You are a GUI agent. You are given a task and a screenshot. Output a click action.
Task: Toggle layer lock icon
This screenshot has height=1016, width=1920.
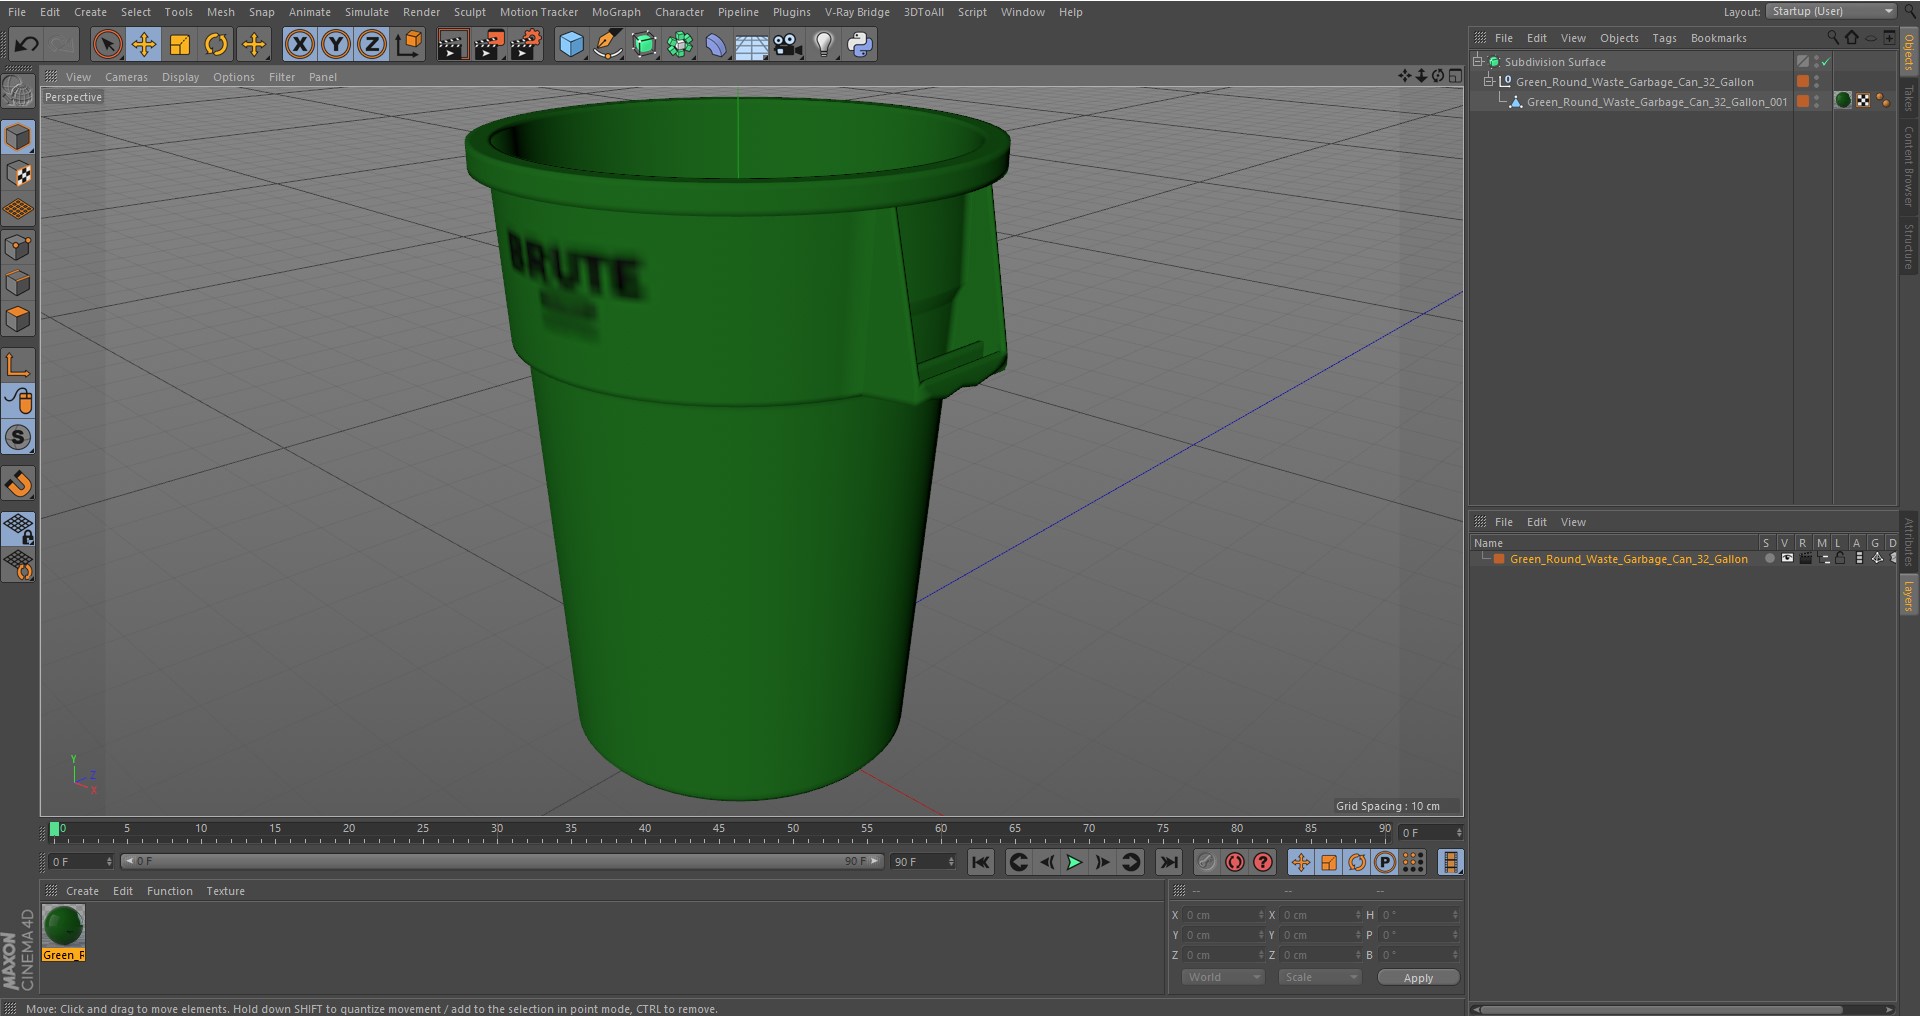(x=1840, y=559)
